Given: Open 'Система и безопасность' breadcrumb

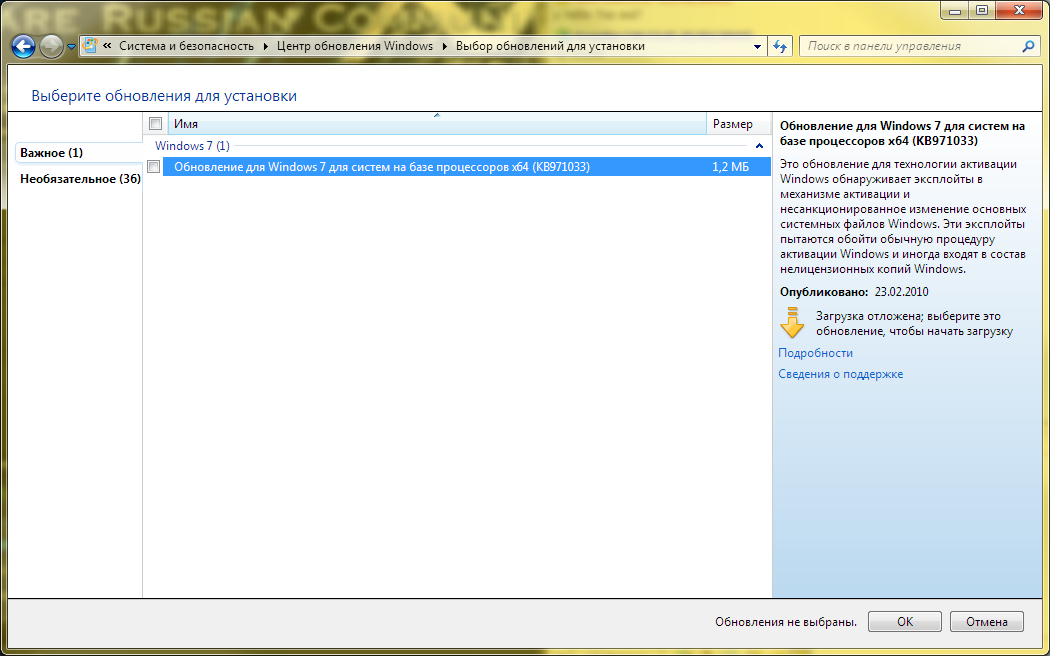Looking at the screenshot, I should pos(186,46).
